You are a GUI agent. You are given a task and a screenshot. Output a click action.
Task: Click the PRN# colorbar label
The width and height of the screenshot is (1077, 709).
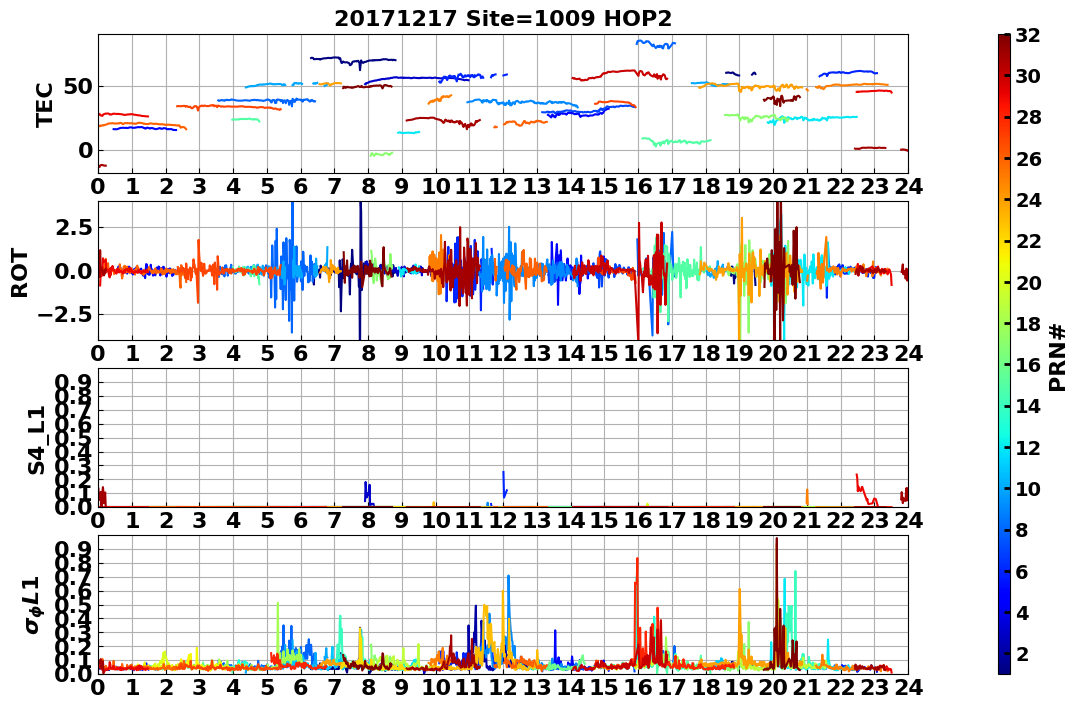(x=1058, y=358)
